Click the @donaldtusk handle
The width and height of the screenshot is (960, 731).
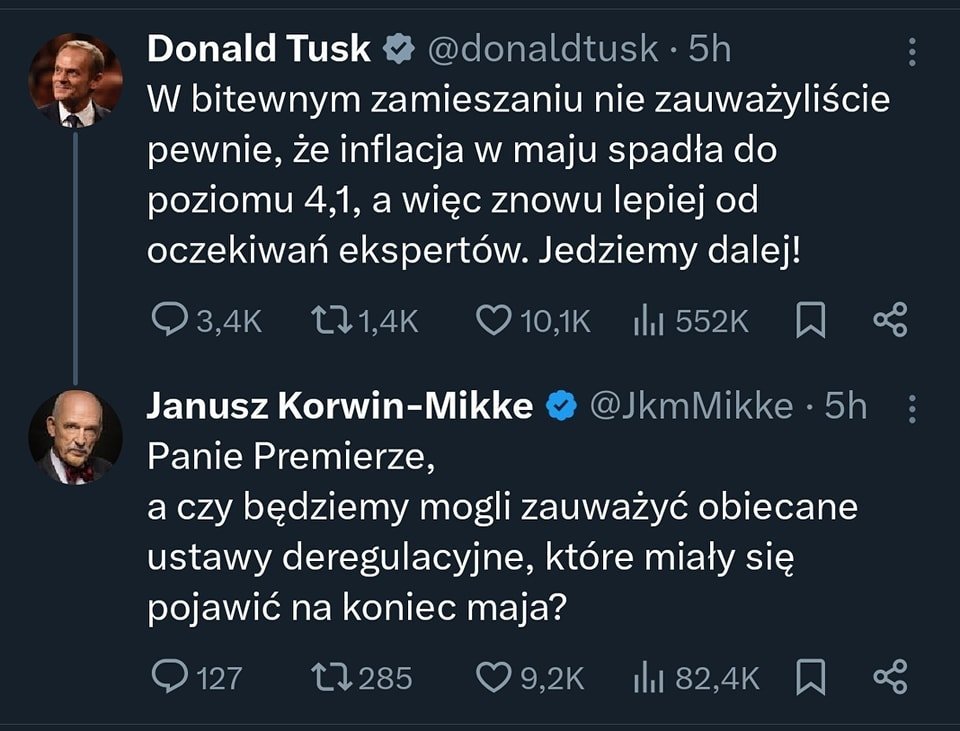[543, 49]
